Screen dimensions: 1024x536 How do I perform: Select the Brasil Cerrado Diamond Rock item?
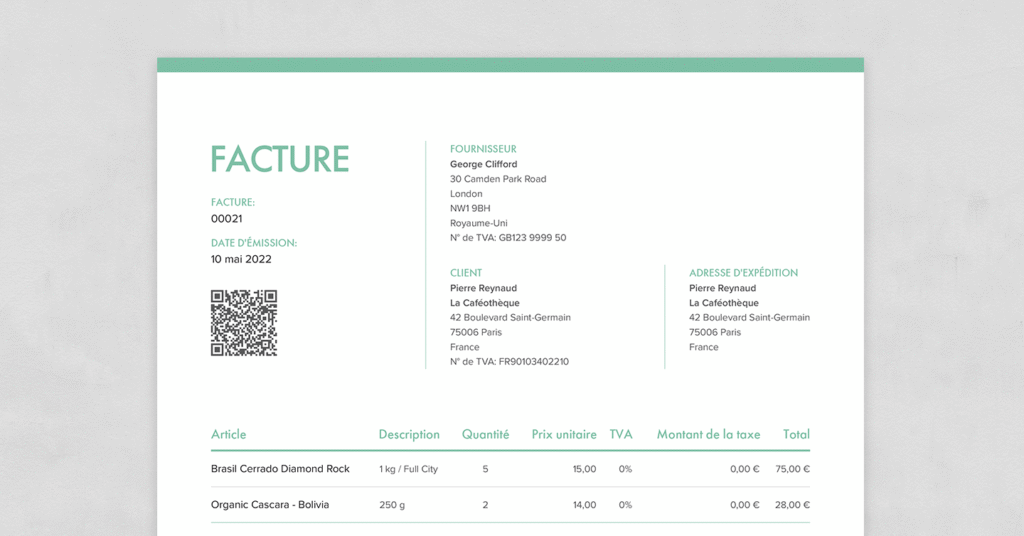(x=280, y=469)
